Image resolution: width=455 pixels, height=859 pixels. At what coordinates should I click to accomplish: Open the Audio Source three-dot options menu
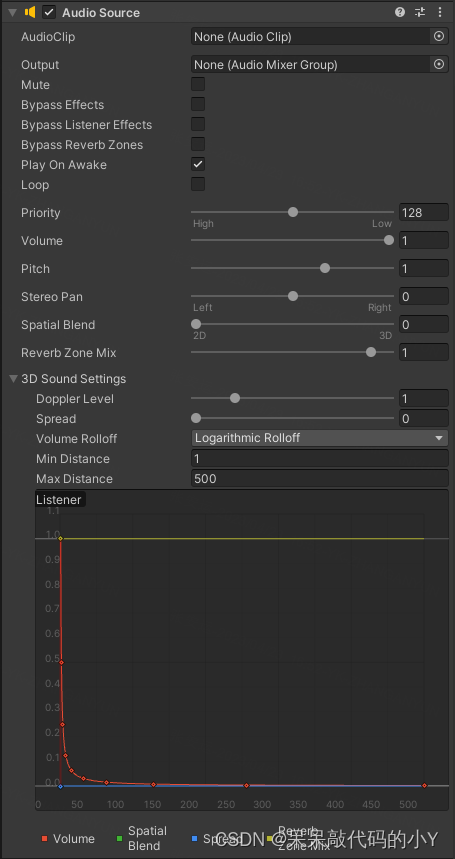[440, 12]
